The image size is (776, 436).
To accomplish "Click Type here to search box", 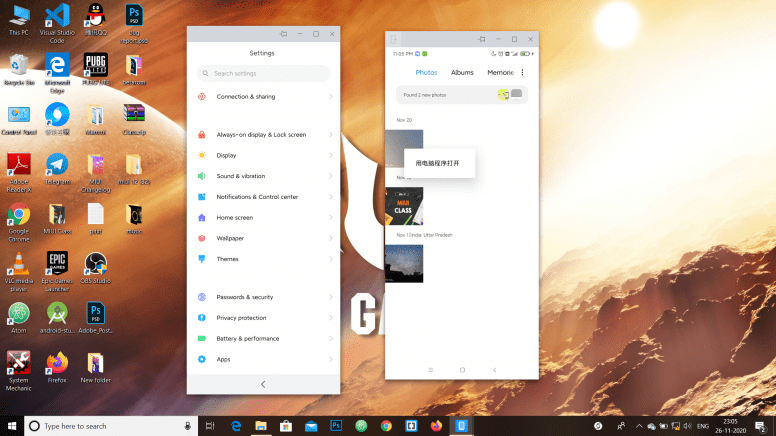I will [x=111, y=426].
